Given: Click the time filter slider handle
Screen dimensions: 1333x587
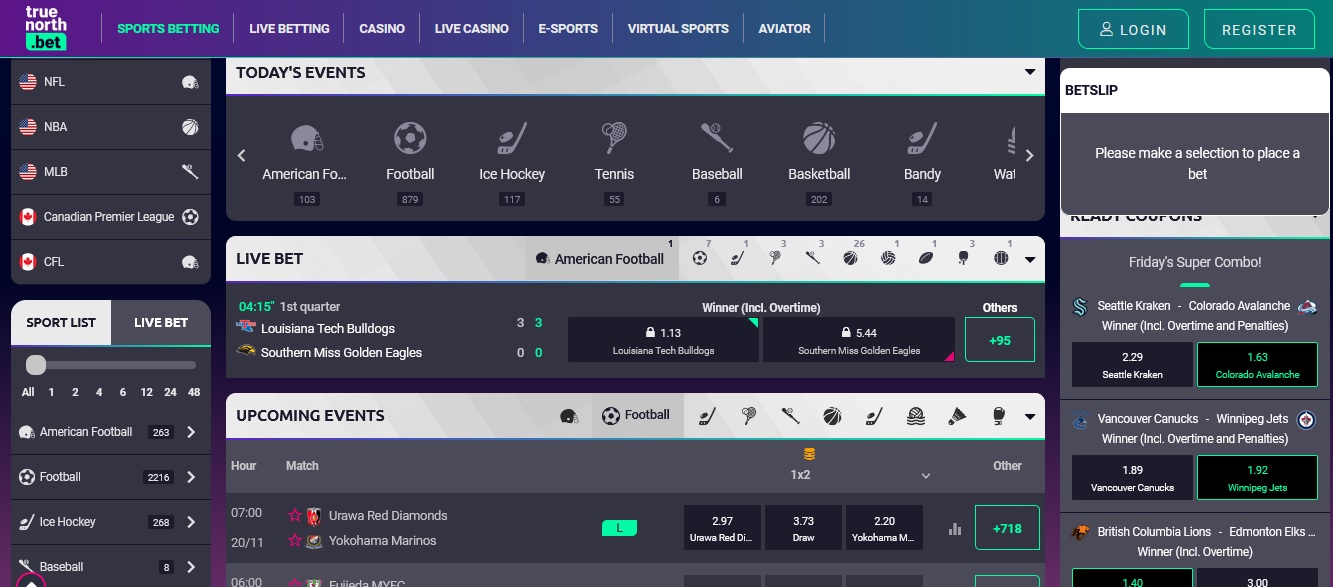Looking at the screenshot, I should [x=36, y=365].
